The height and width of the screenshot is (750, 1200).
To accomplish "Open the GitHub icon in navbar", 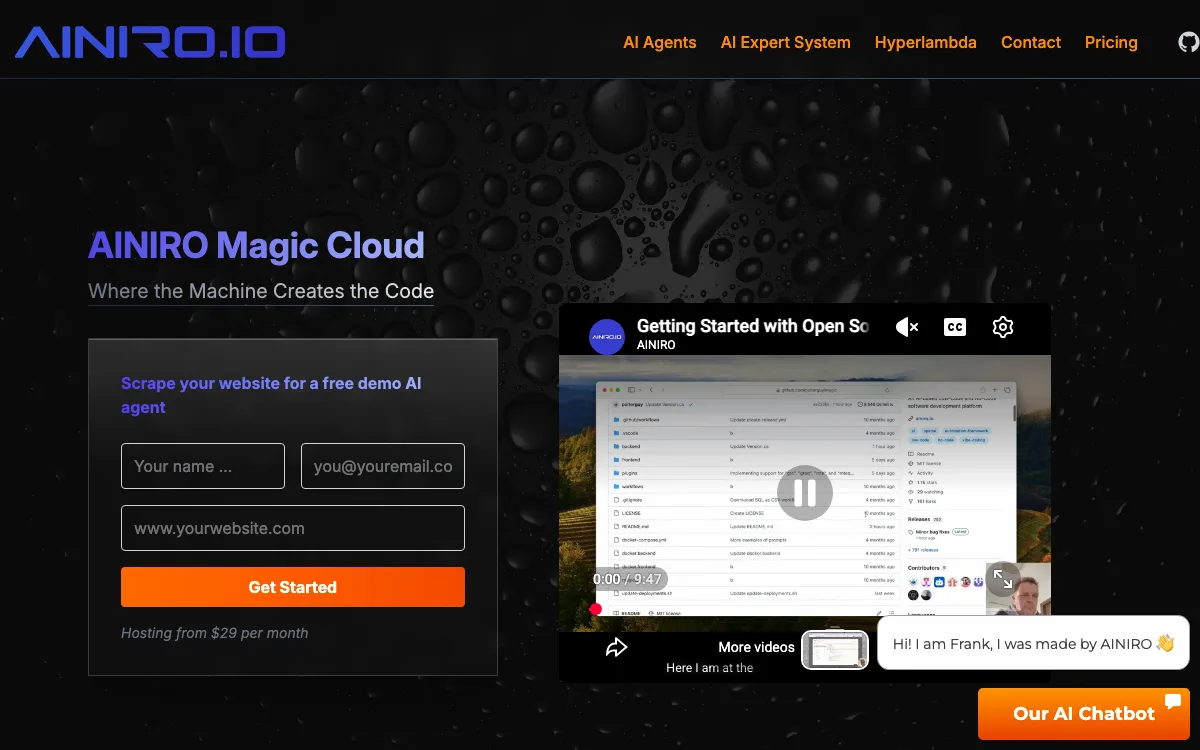I will coord(1188,42).
